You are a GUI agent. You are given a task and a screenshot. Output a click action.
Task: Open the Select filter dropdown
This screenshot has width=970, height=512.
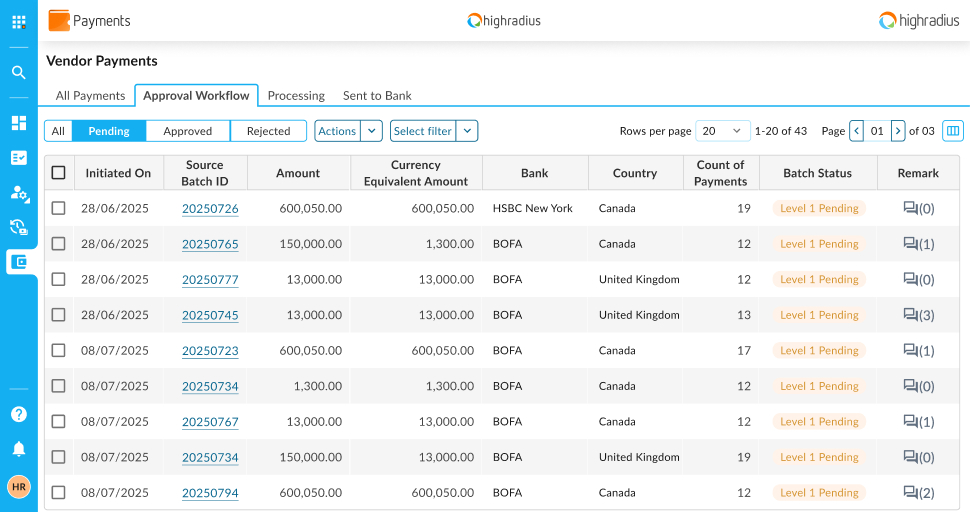point(467,131)
